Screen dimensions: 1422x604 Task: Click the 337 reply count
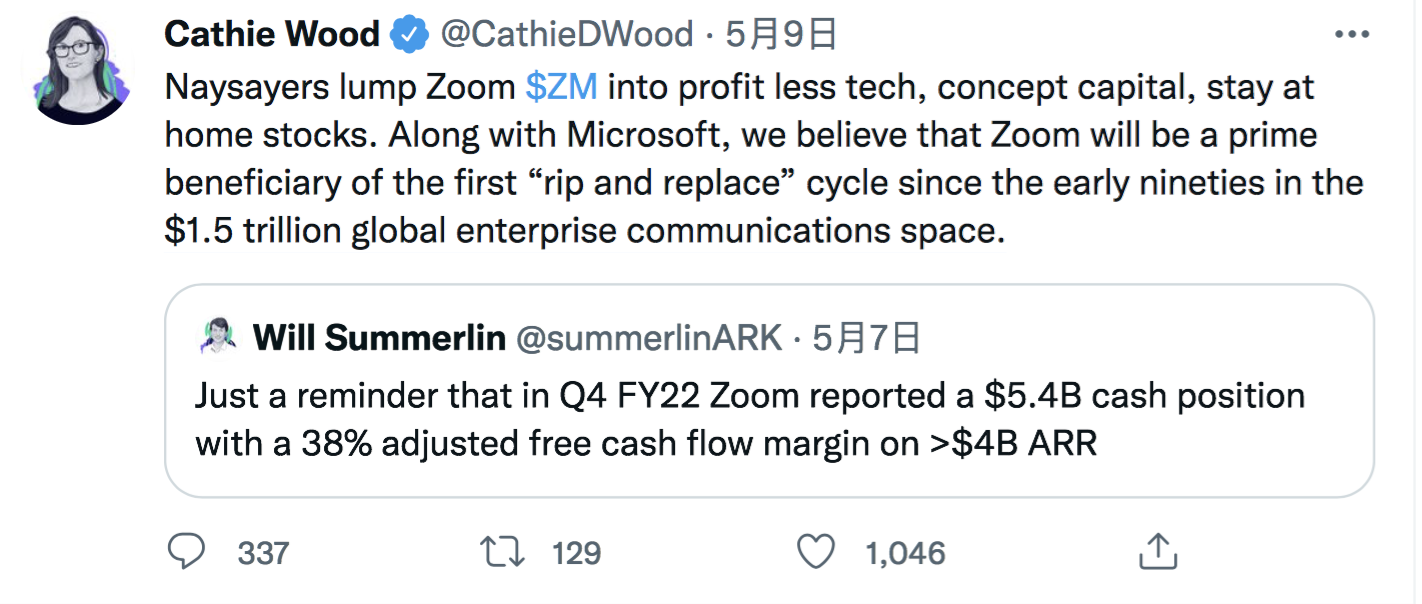[264, 553]
